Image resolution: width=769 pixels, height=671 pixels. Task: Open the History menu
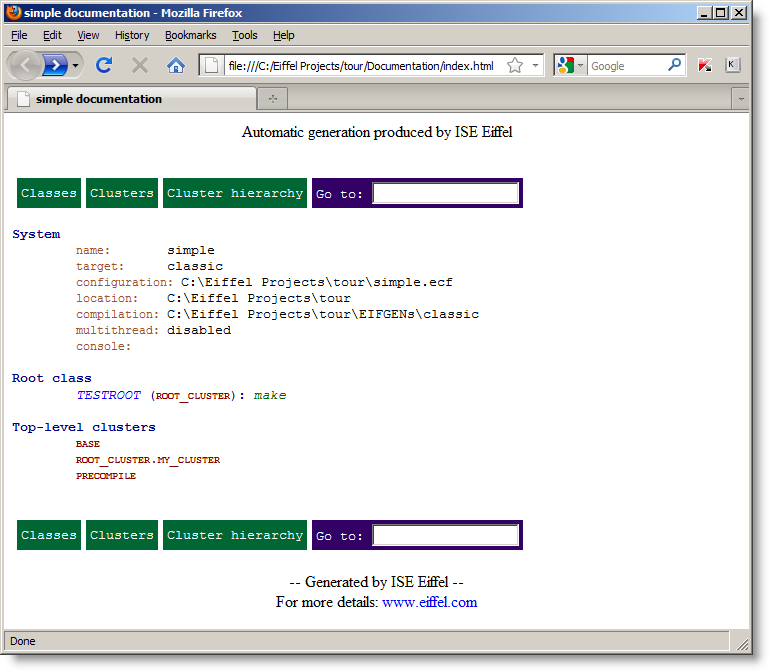[132, 35]
